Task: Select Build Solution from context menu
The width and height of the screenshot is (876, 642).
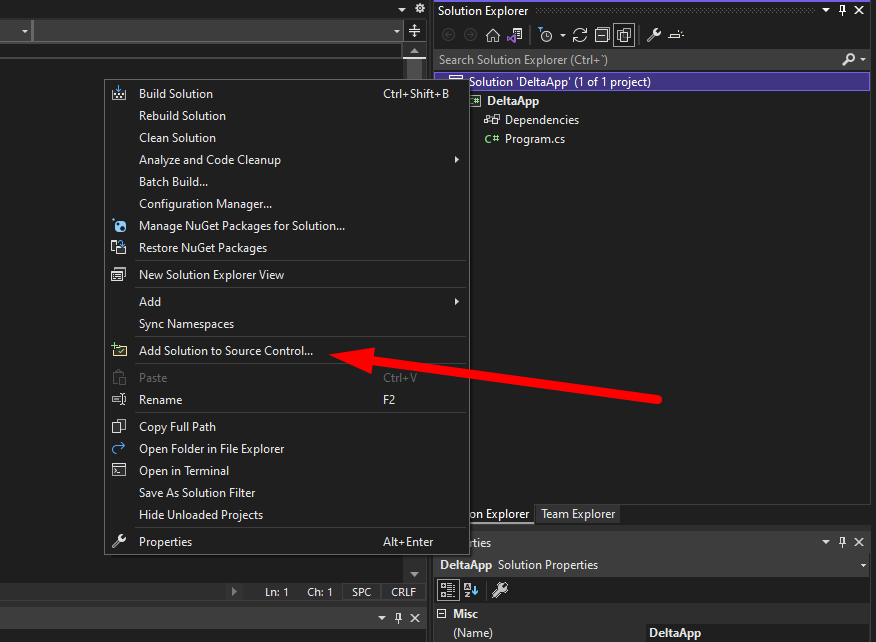Action: 176,94
